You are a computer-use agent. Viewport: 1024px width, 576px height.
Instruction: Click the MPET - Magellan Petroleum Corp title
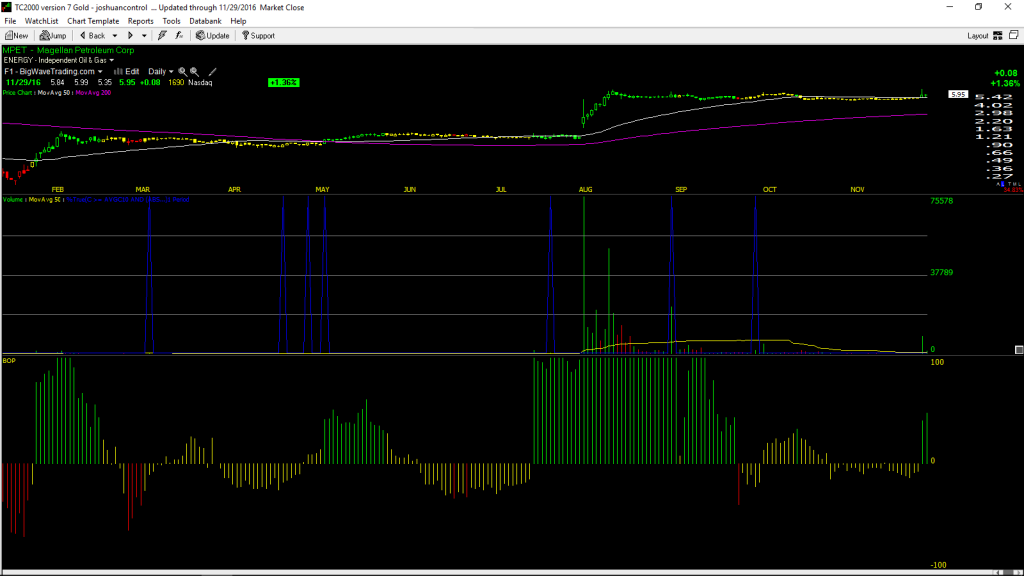point(69,50)
